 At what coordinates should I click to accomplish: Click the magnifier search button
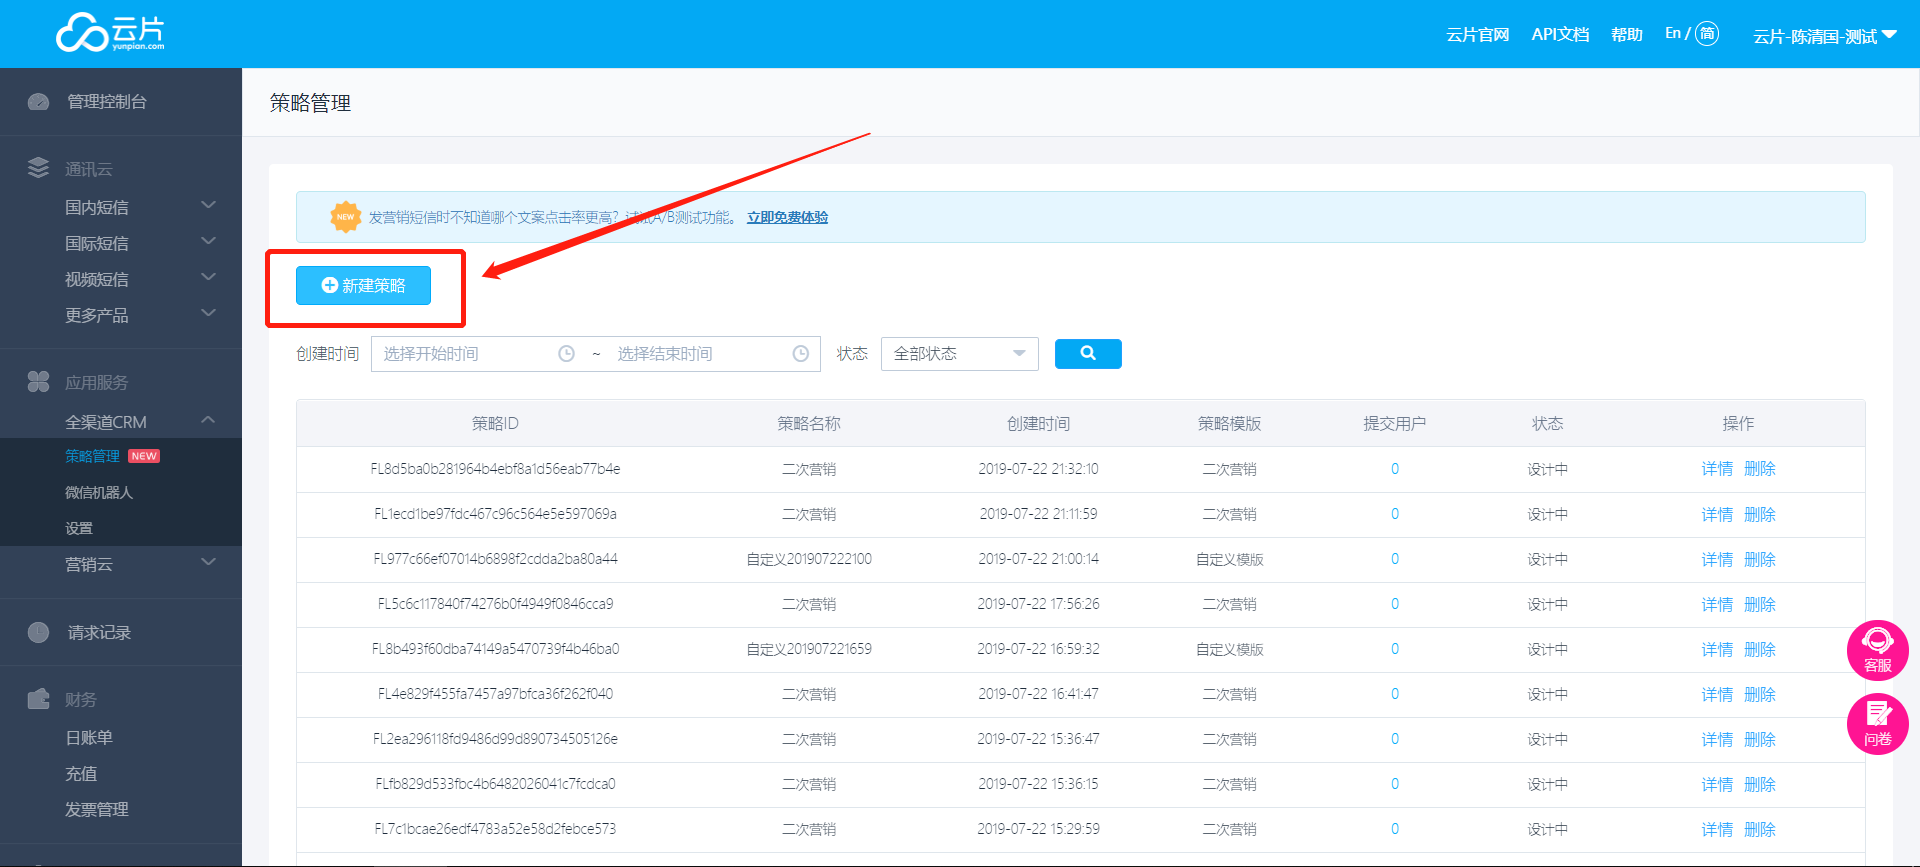click(x=1088, y=354)
